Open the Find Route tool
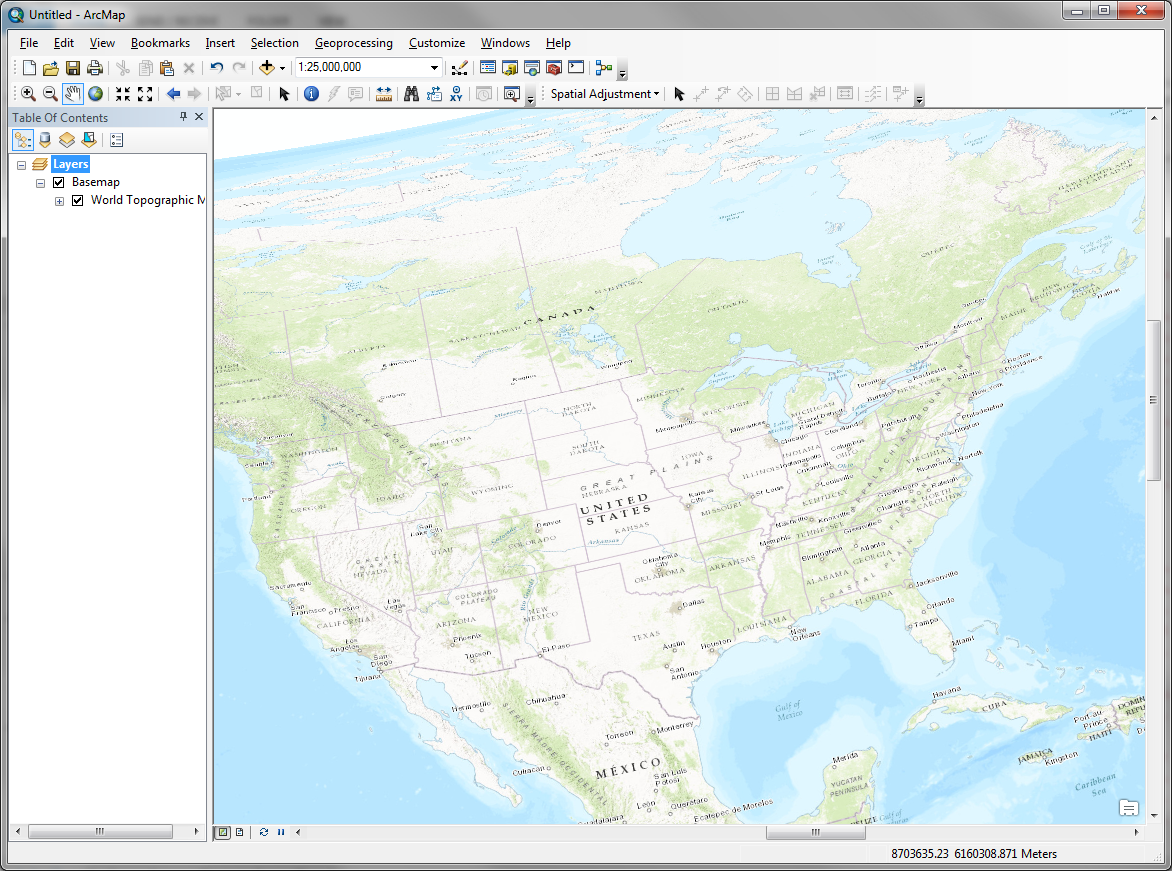The width and height of the screenshot is (1172, 871). [x=434, y=94]
